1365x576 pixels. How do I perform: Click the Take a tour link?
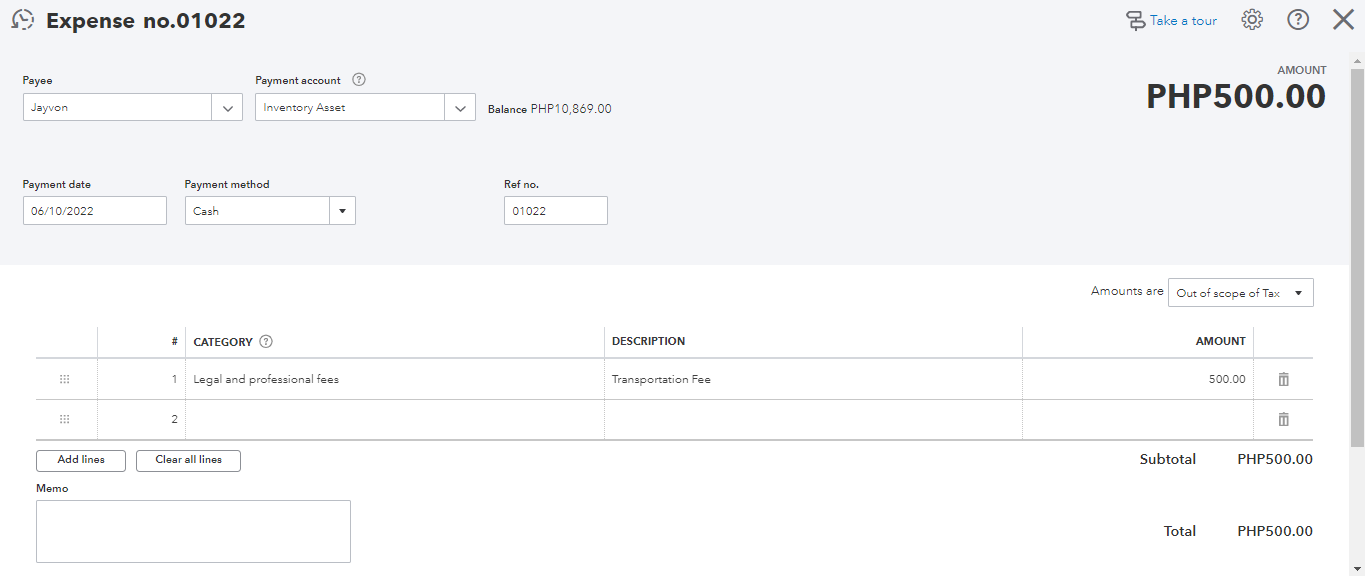point(1172,20)
